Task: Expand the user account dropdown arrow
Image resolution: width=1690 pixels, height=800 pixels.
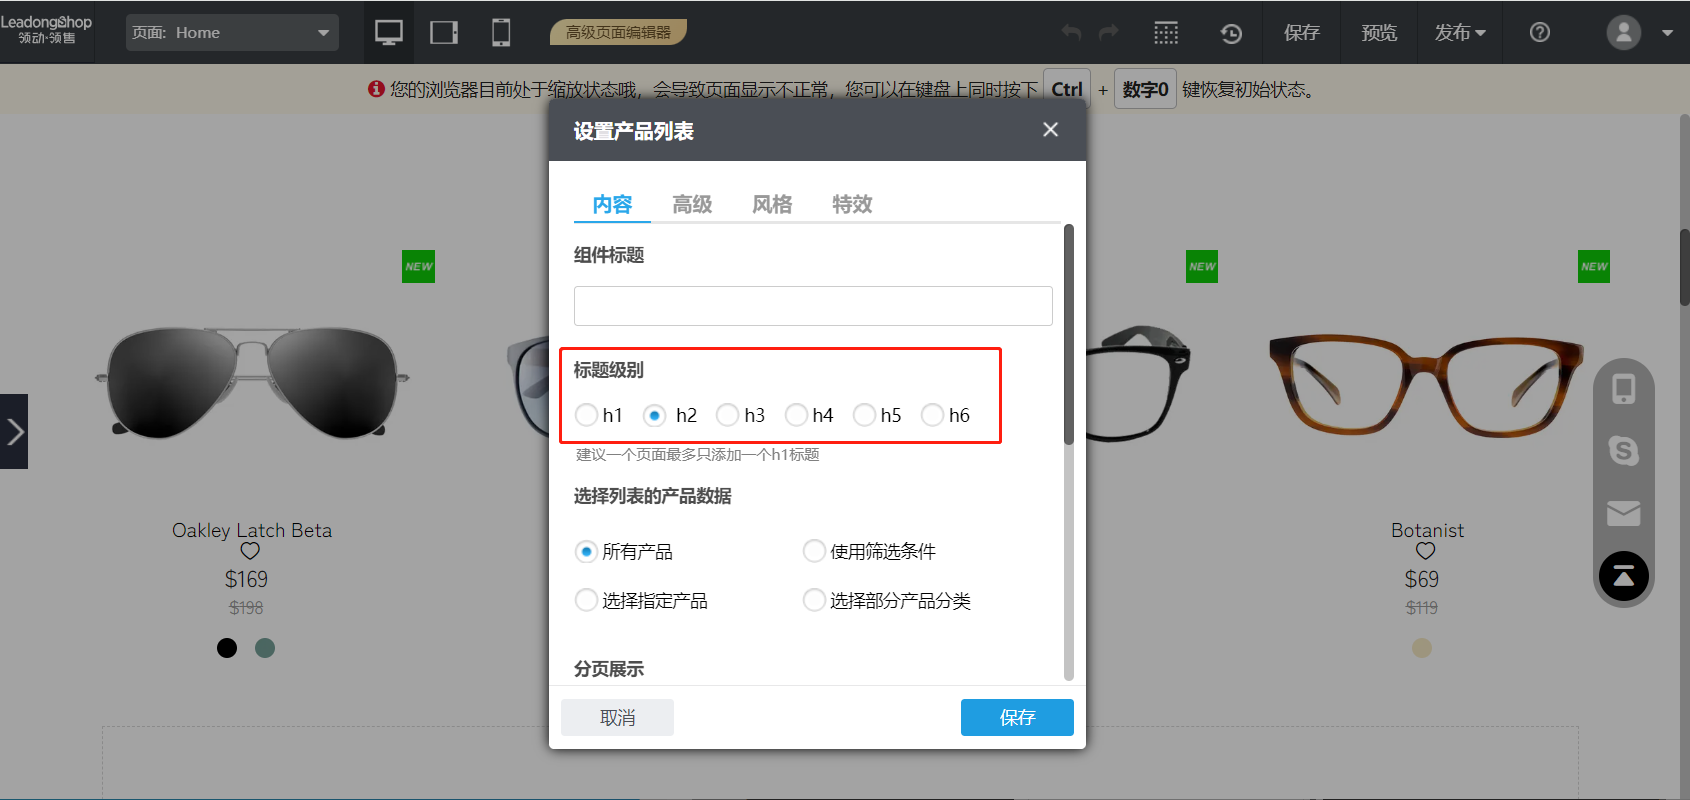Action: click(1667, 33)
